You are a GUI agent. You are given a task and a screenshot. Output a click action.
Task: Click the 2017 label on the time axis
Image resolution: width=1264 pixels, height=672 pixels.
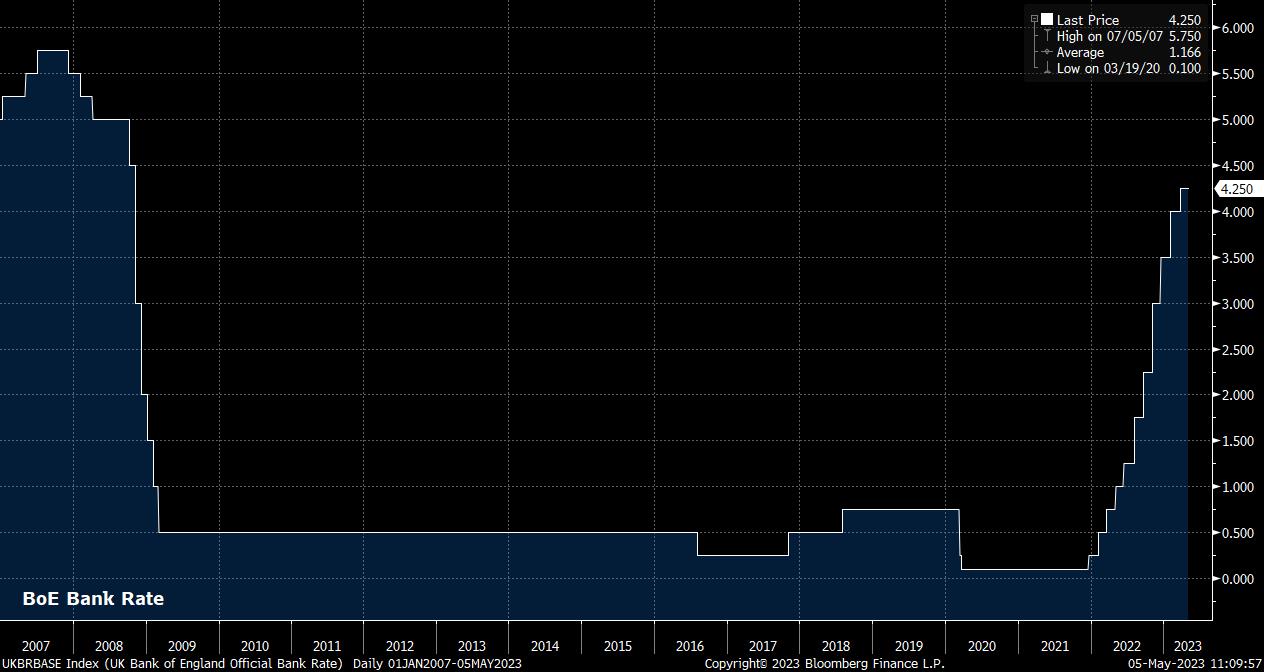[x=763, y=646]
